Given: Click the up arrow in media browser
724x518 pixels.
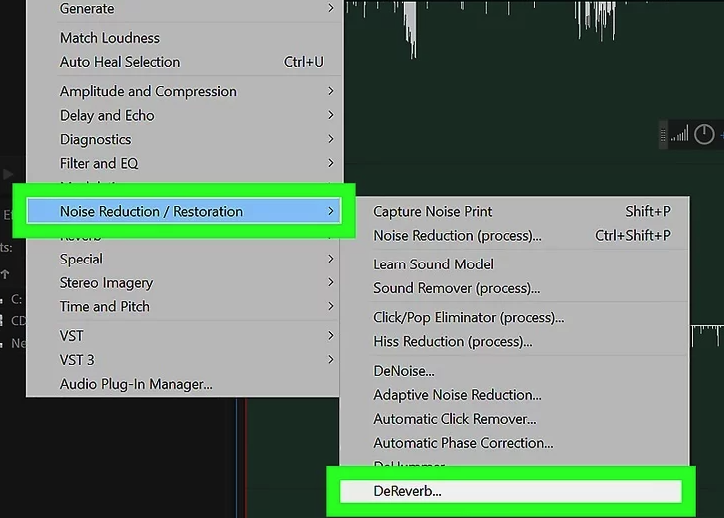Looking at the screenshot, I should click(6, 273).
